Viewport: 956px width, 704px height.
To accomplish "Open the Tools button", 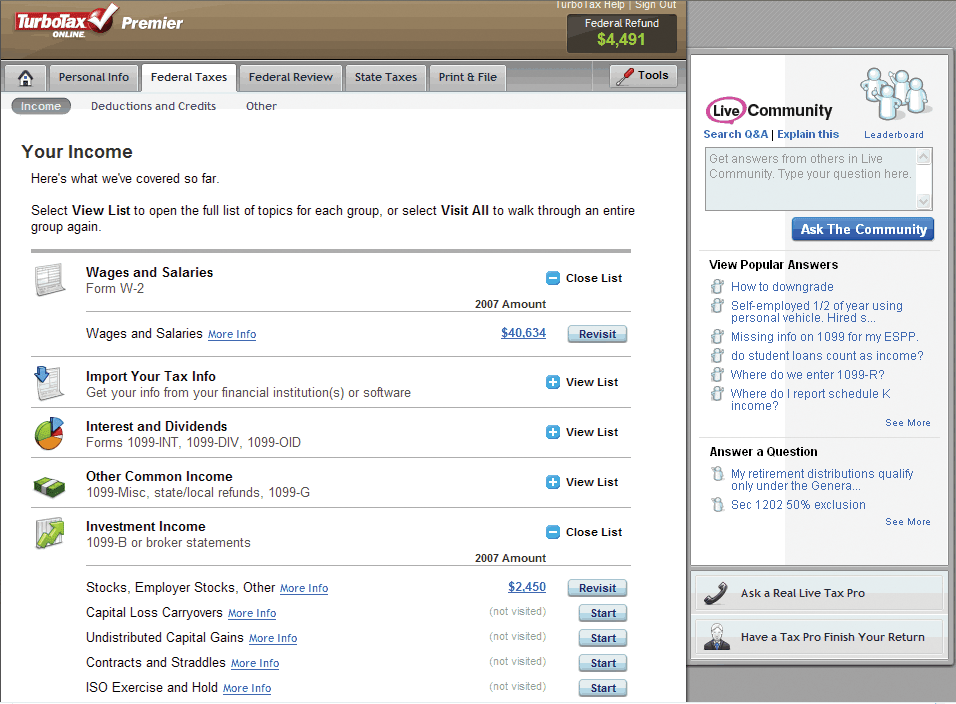I will click(x=643, y=76).
